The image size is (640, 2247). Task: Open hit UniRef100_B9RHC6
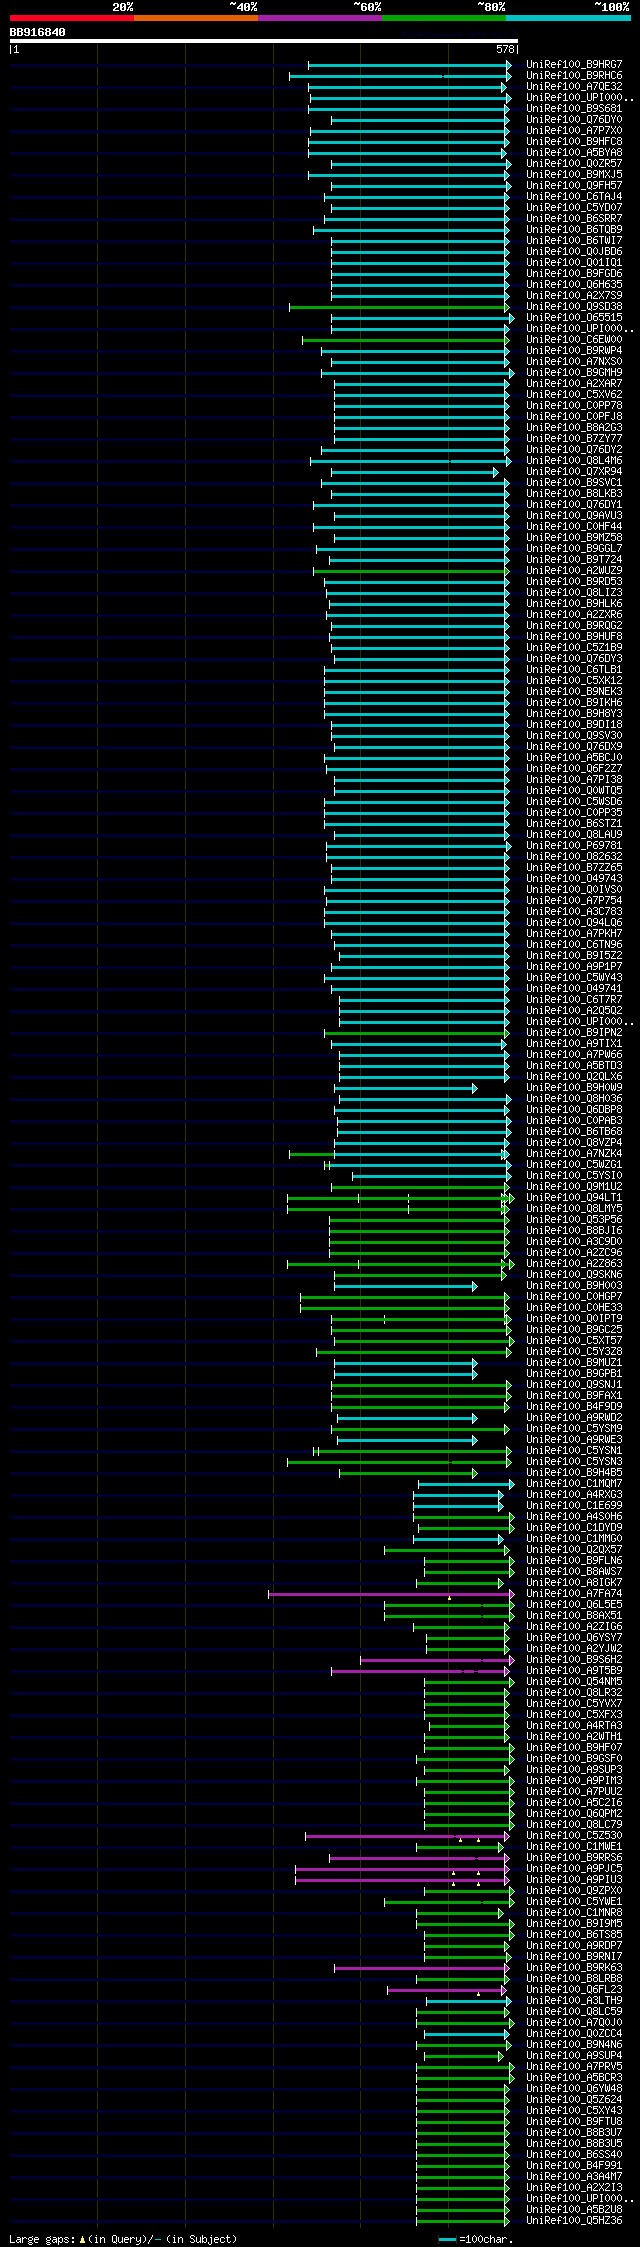coord(574,75)
